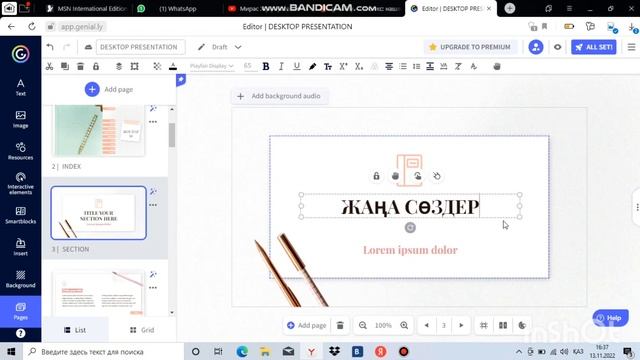Viewport: 640px width, 360px height.
Task: Toggle superscript formatting
Action: [343, 66]
